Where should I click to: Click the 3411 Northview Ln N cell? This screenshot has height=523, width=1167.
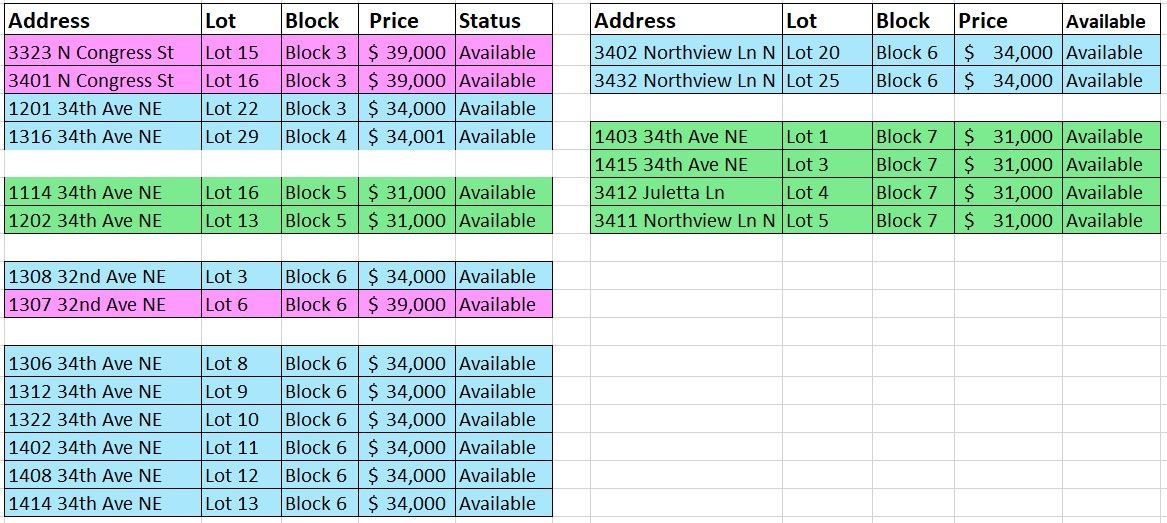(x=686, y=220)
